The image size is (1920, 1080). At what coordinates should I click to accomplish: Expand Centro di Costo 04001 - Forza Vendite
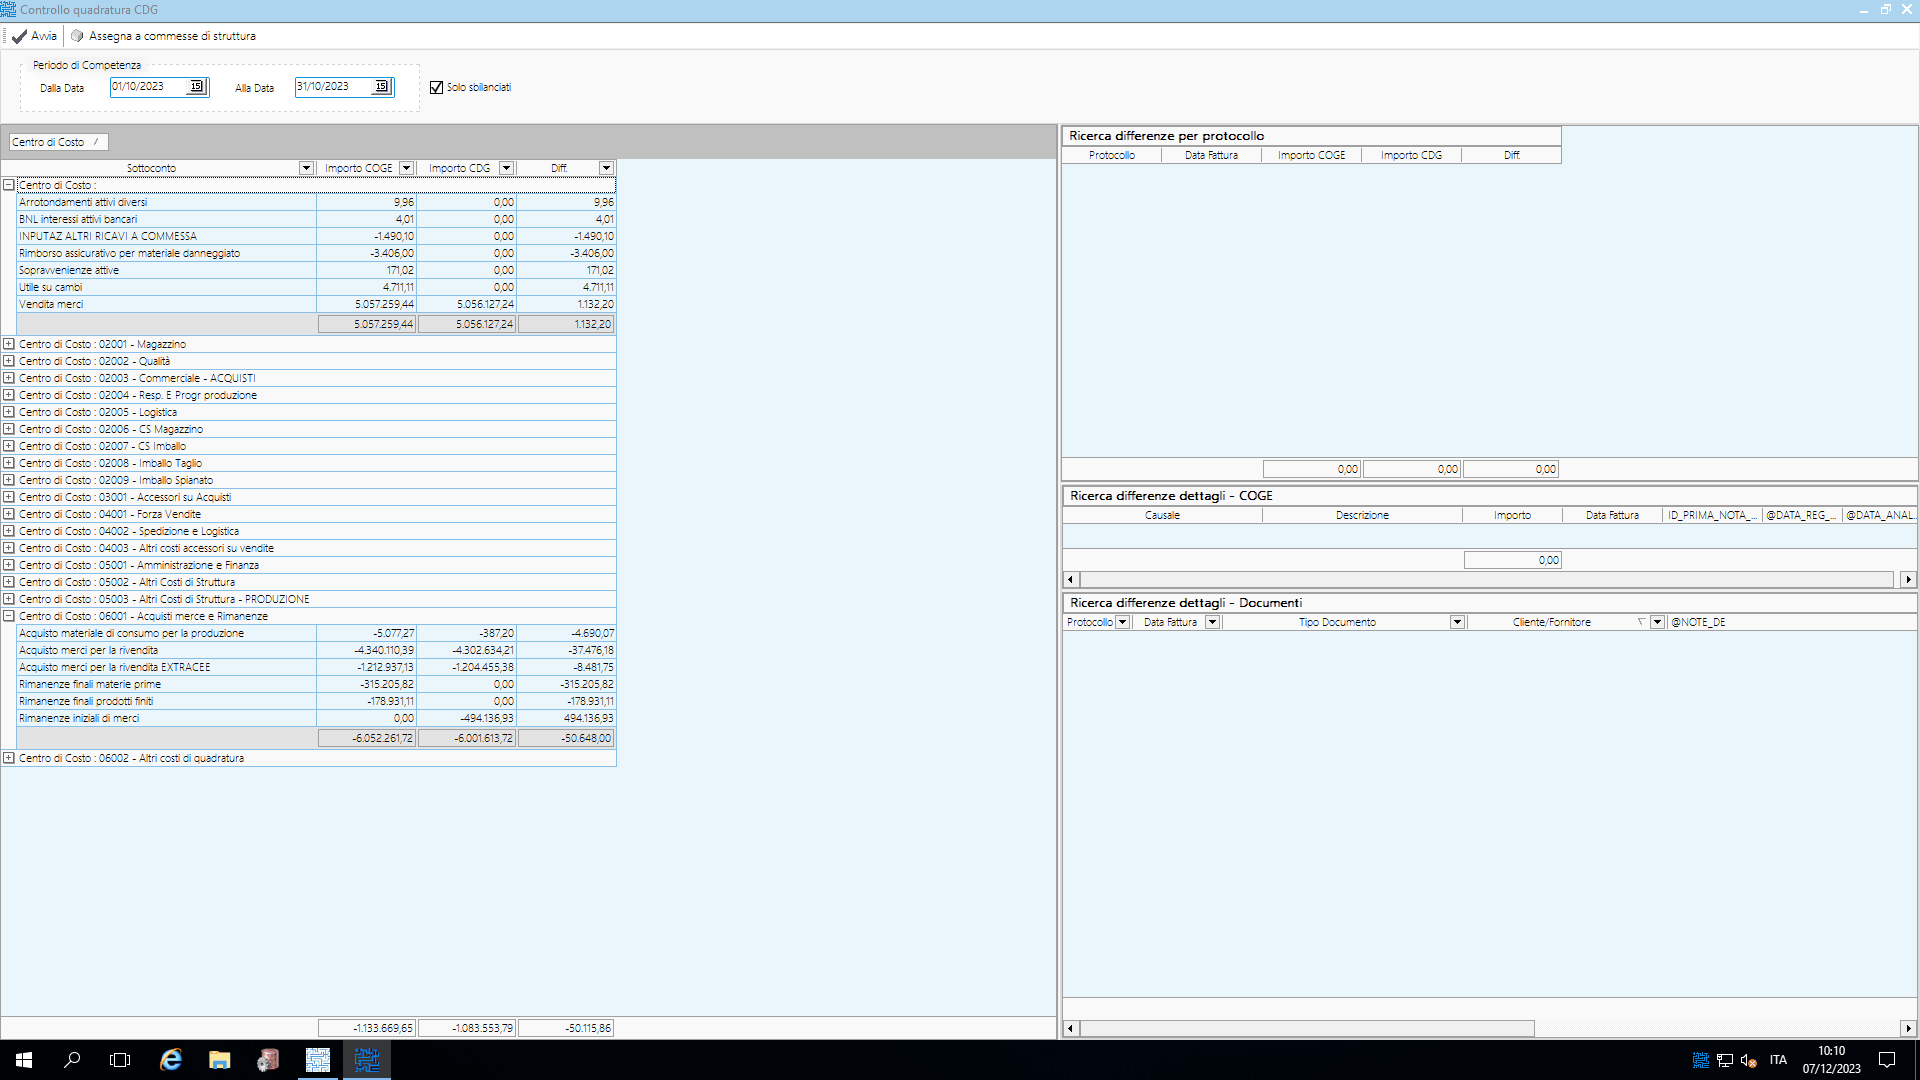tap(9, 514)
